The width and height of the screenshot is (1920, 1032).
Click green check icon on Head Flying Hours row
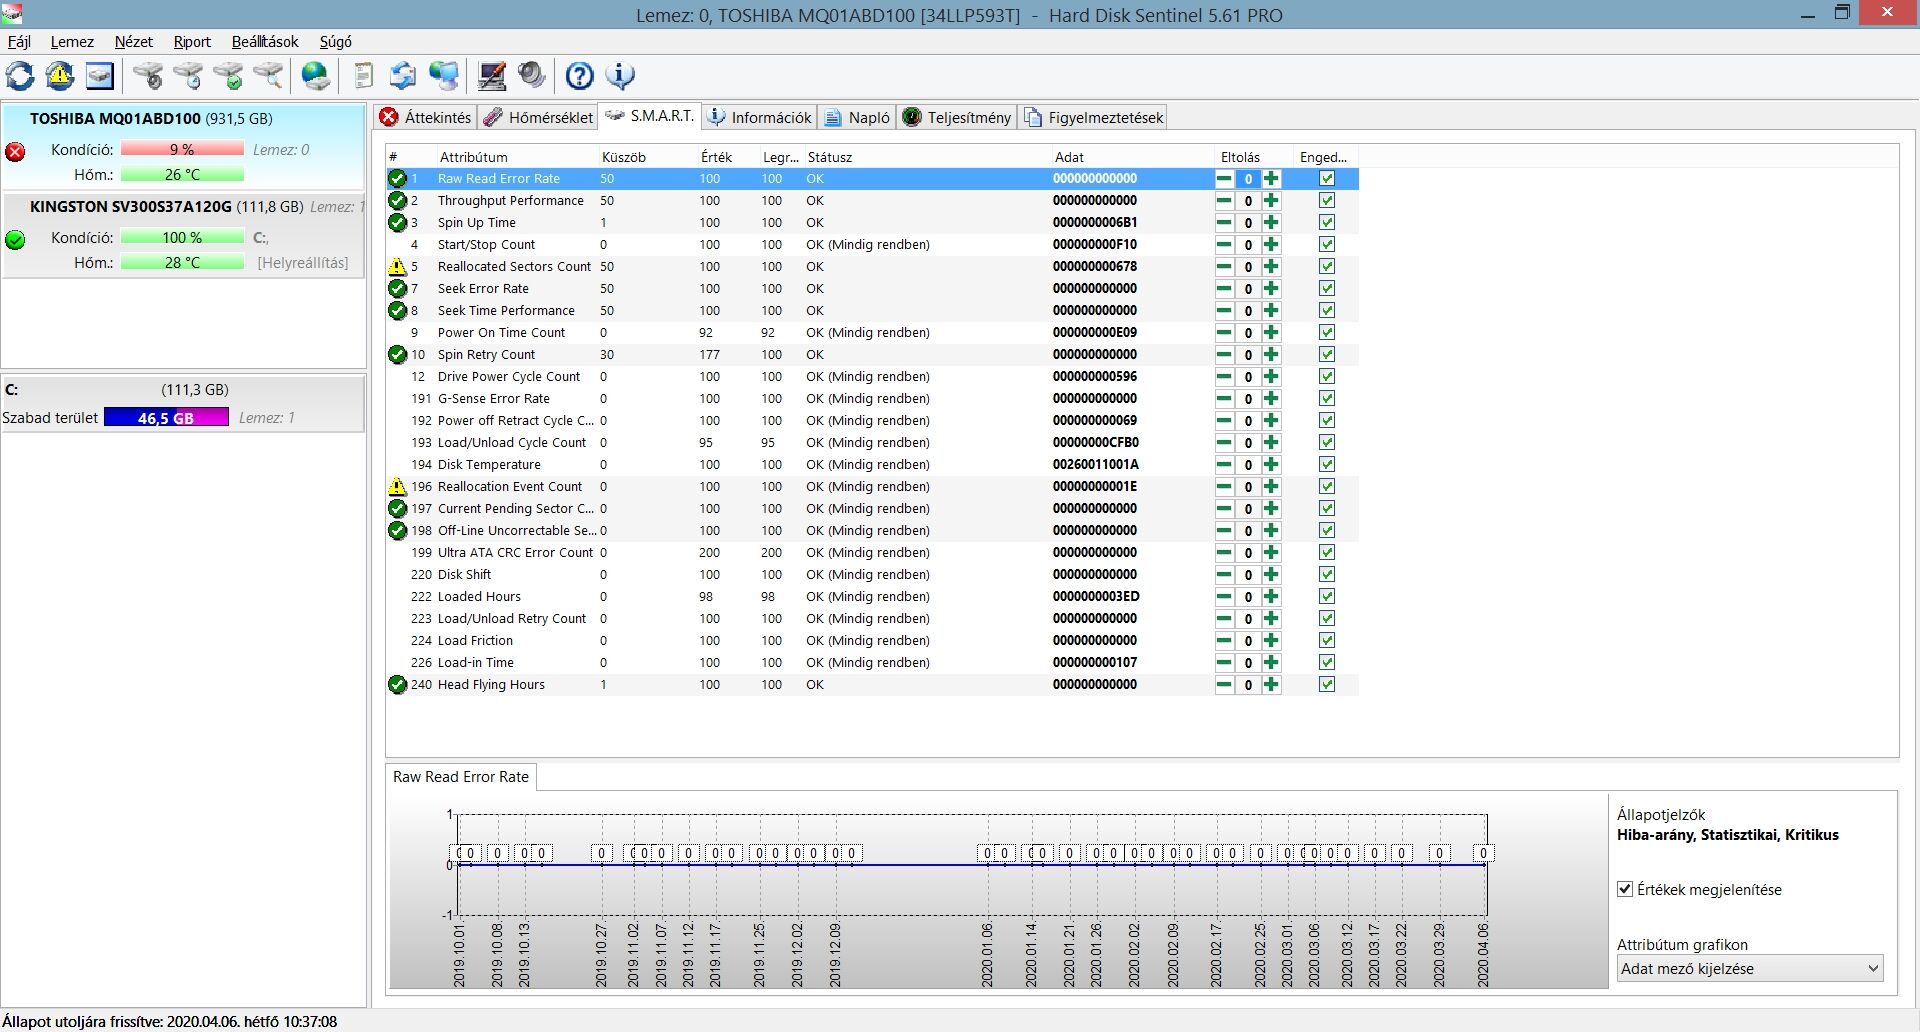397,685
